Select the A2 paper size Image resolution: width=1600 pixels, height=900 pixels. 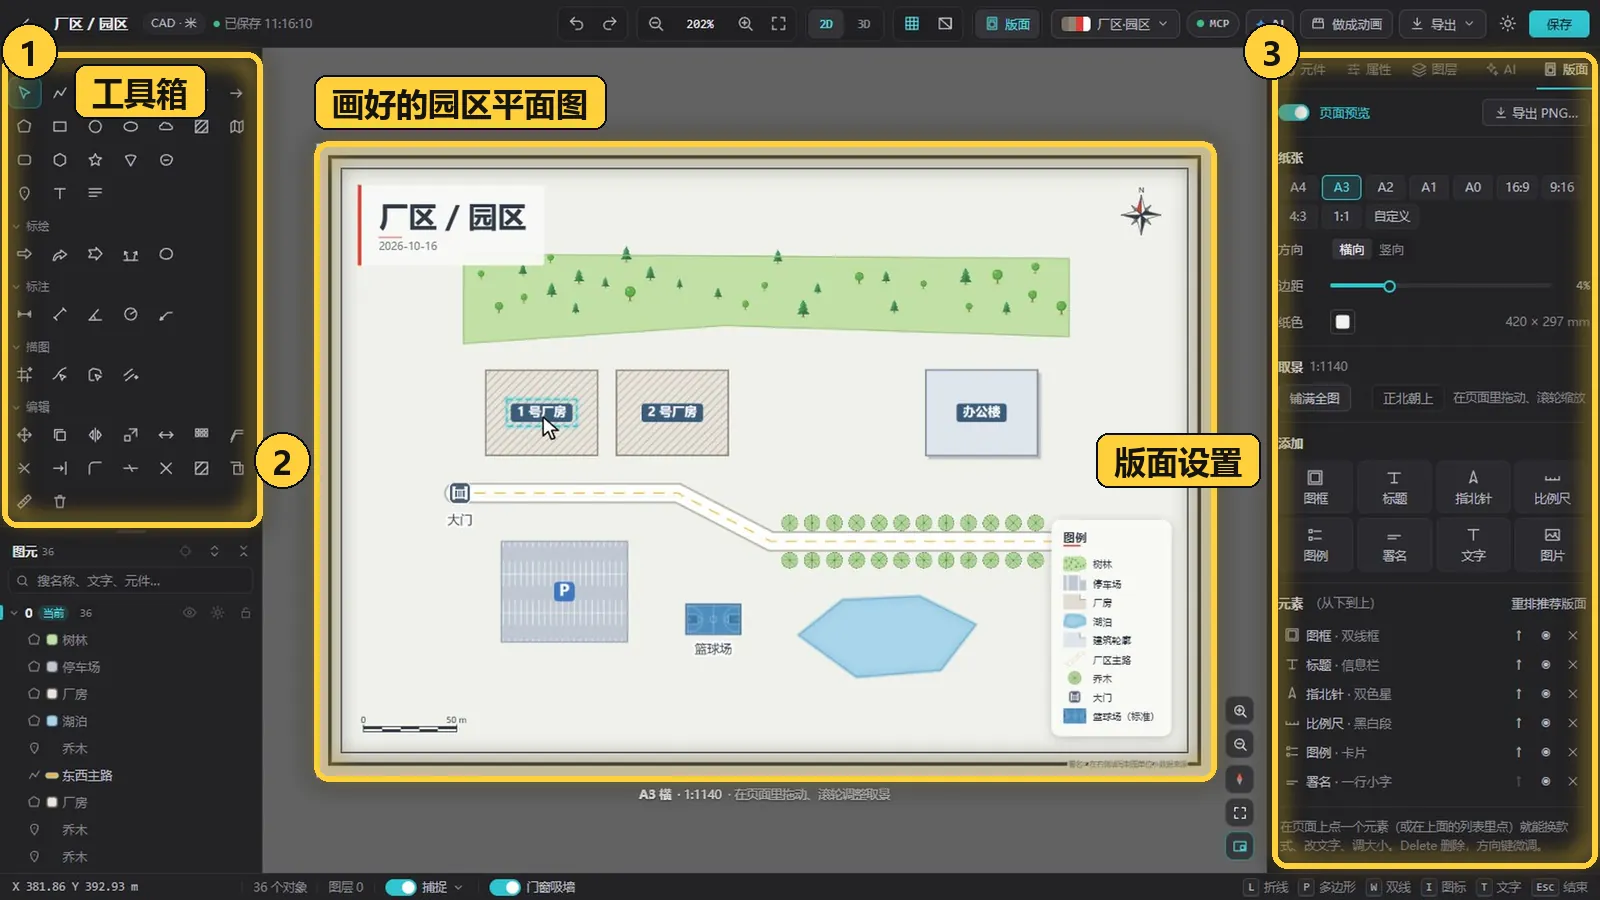[x=1385, y=187]
